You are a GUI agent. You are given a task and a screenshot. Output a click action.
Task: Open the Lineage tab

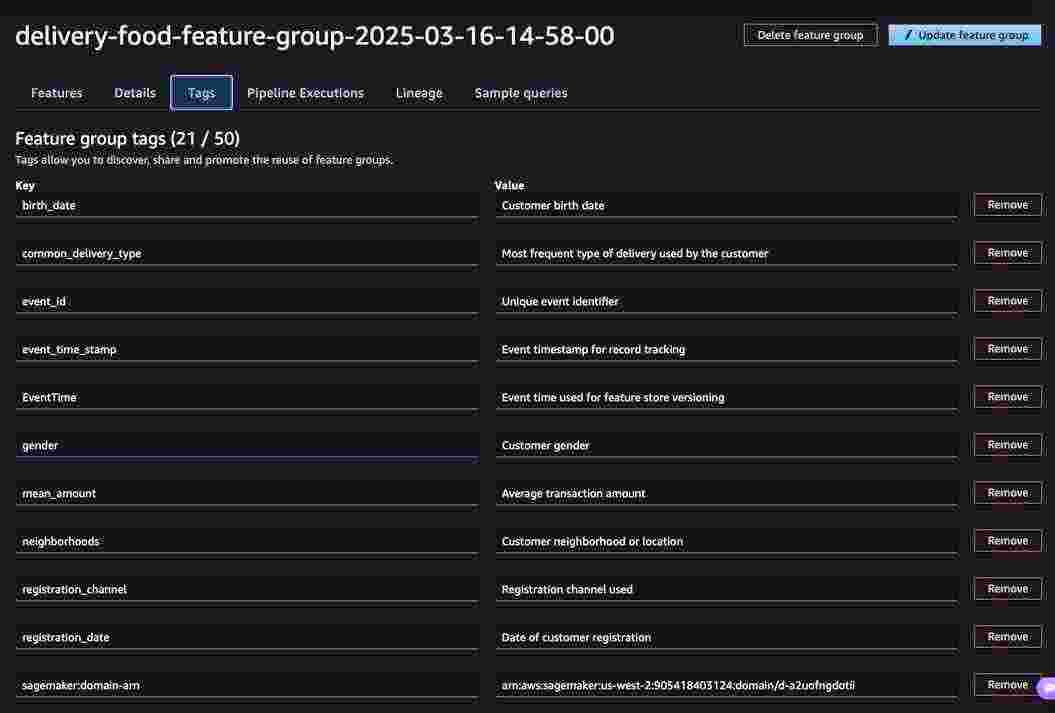pyautogui.click(x=419, y=93)
